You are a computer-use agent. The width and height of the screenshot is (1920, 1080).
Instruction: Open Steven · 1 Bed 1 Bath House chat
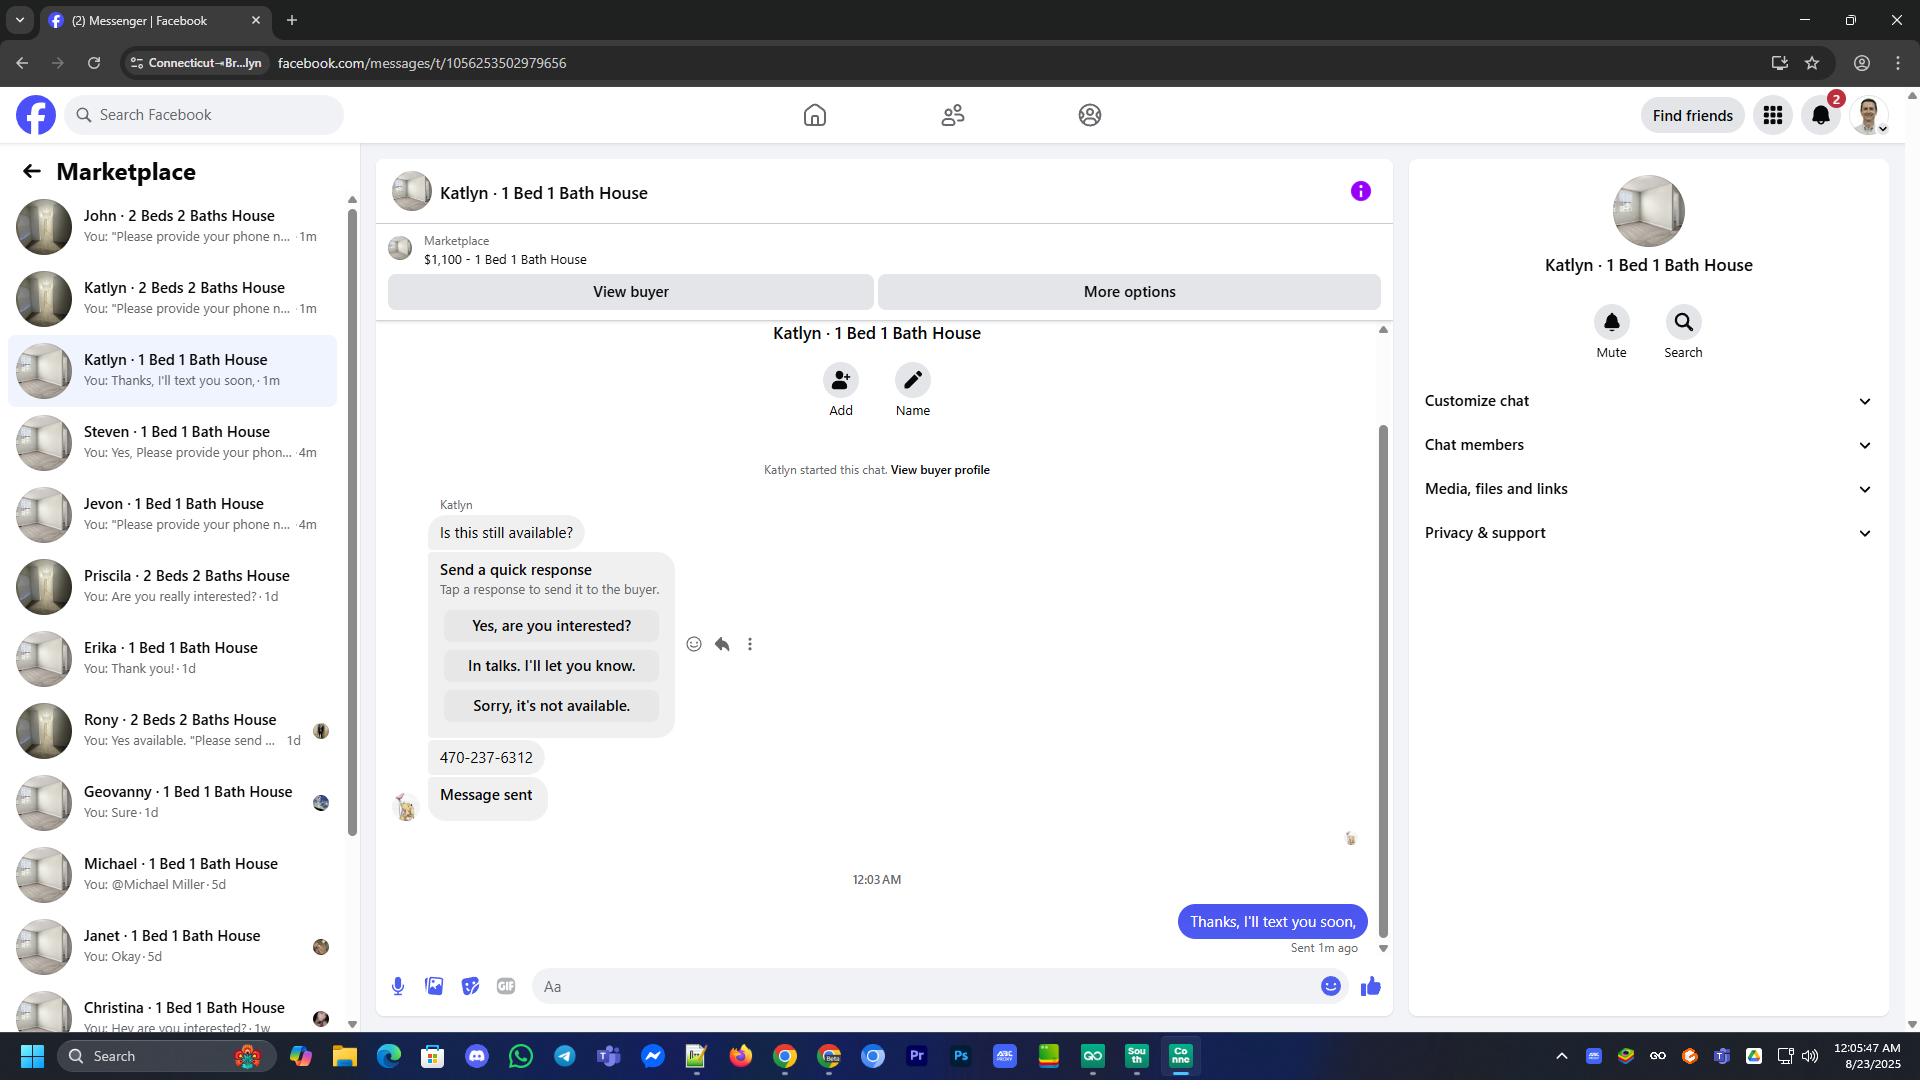(x=175, y=442)
